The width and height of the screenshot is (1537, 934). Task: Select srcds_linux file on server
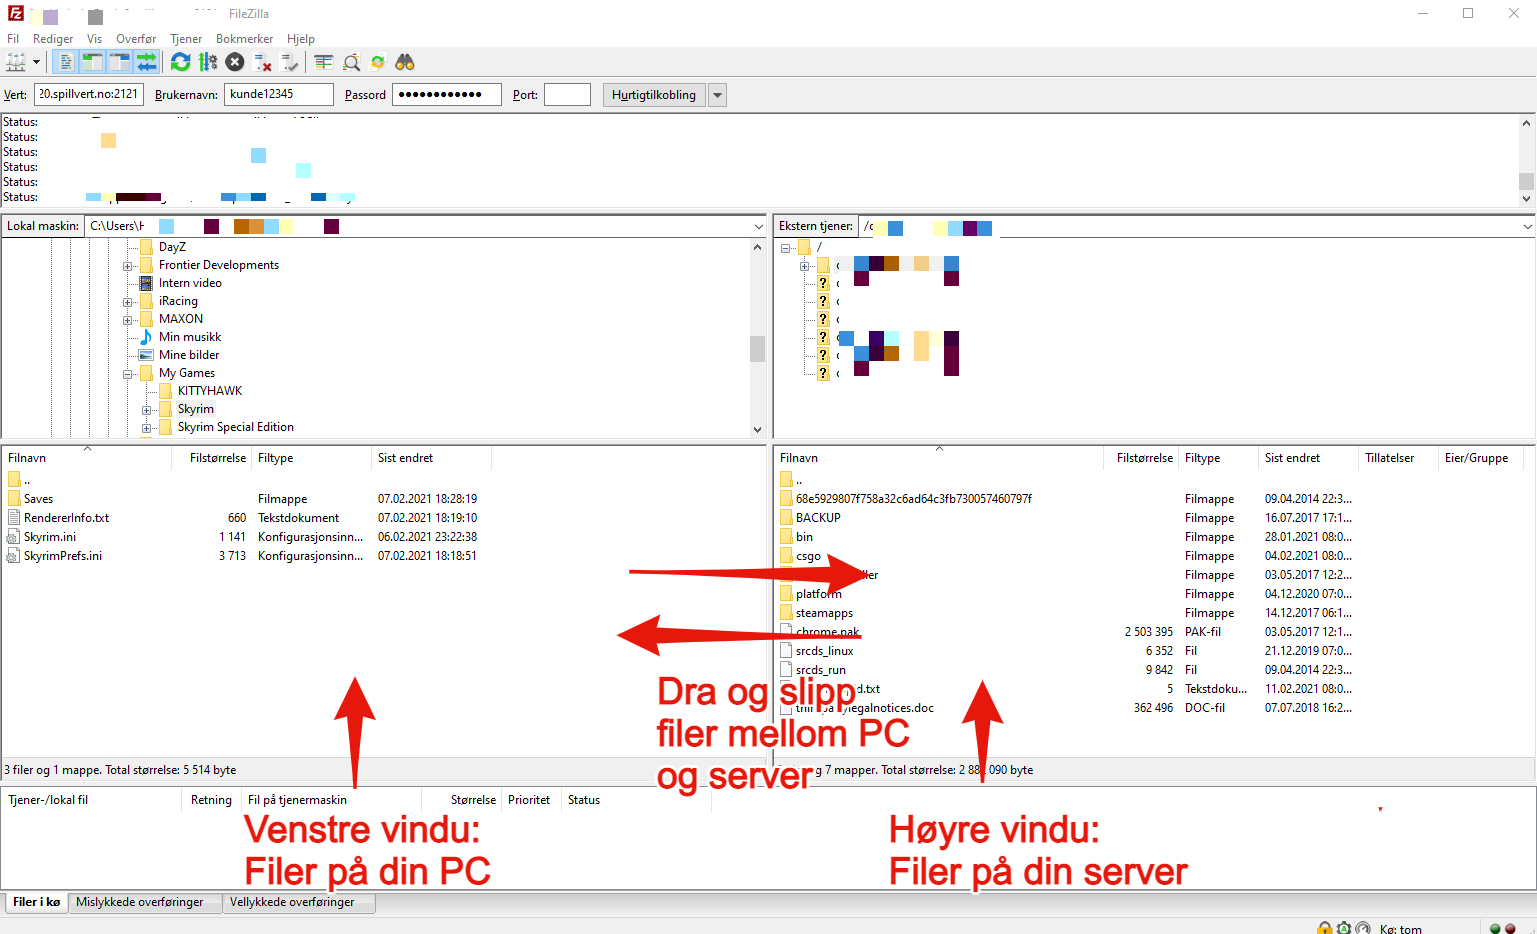pyautogui.click(x=824, y=651)
